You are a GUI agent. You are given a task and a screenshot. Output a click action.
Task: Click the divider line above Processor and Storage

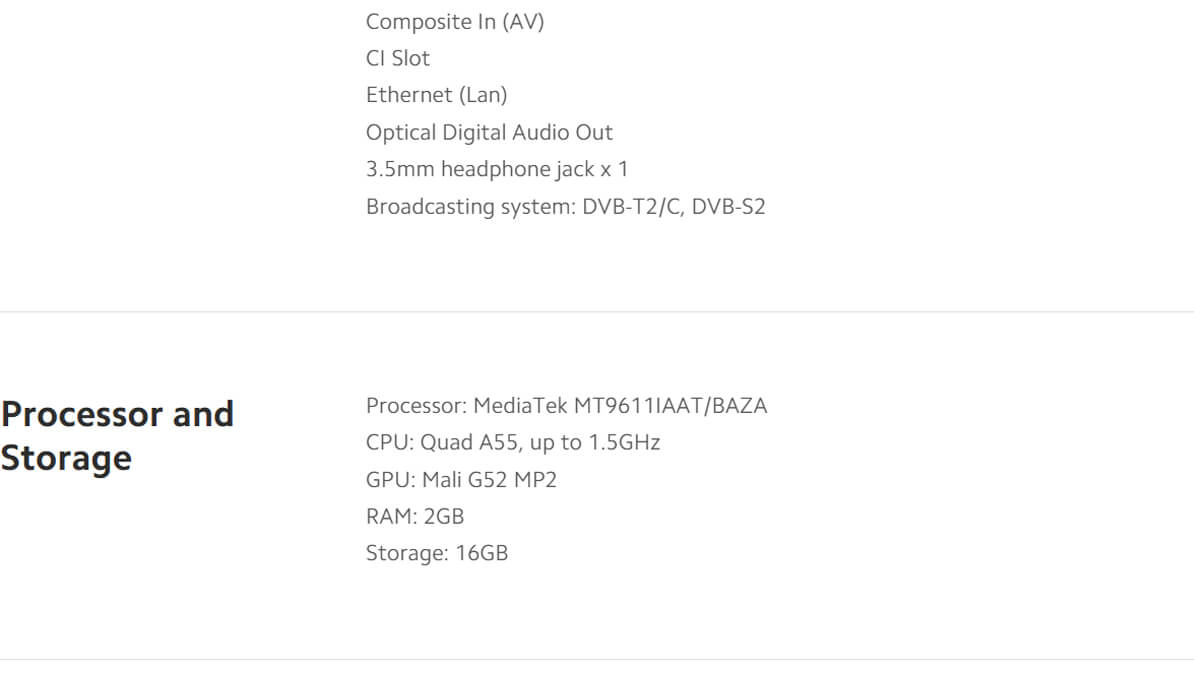pos(597,312)
